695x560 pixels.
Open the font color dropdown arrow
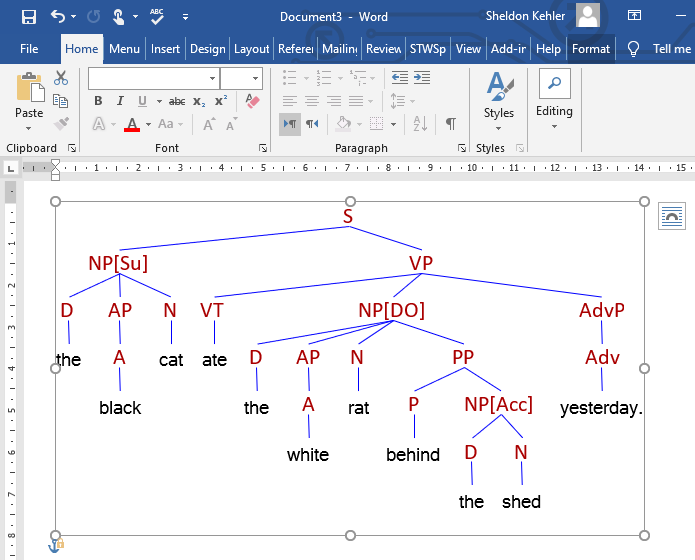tap(148, 124)
